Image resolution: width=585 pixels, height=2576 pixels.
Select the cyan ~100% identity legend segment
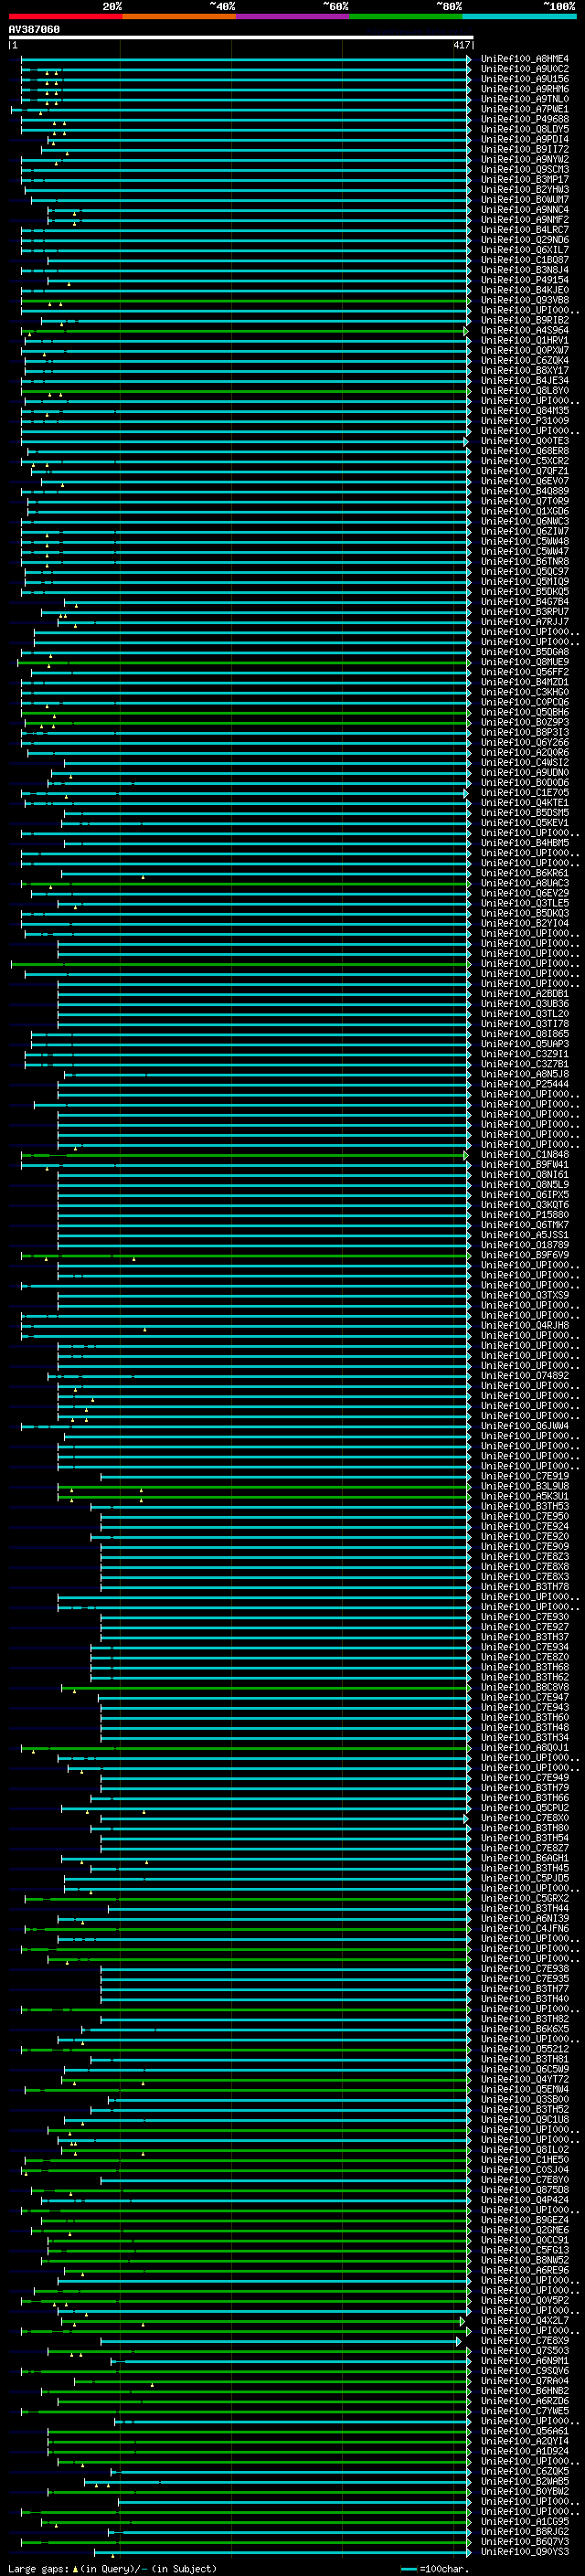pyautogui.click(x=520, y=16)
